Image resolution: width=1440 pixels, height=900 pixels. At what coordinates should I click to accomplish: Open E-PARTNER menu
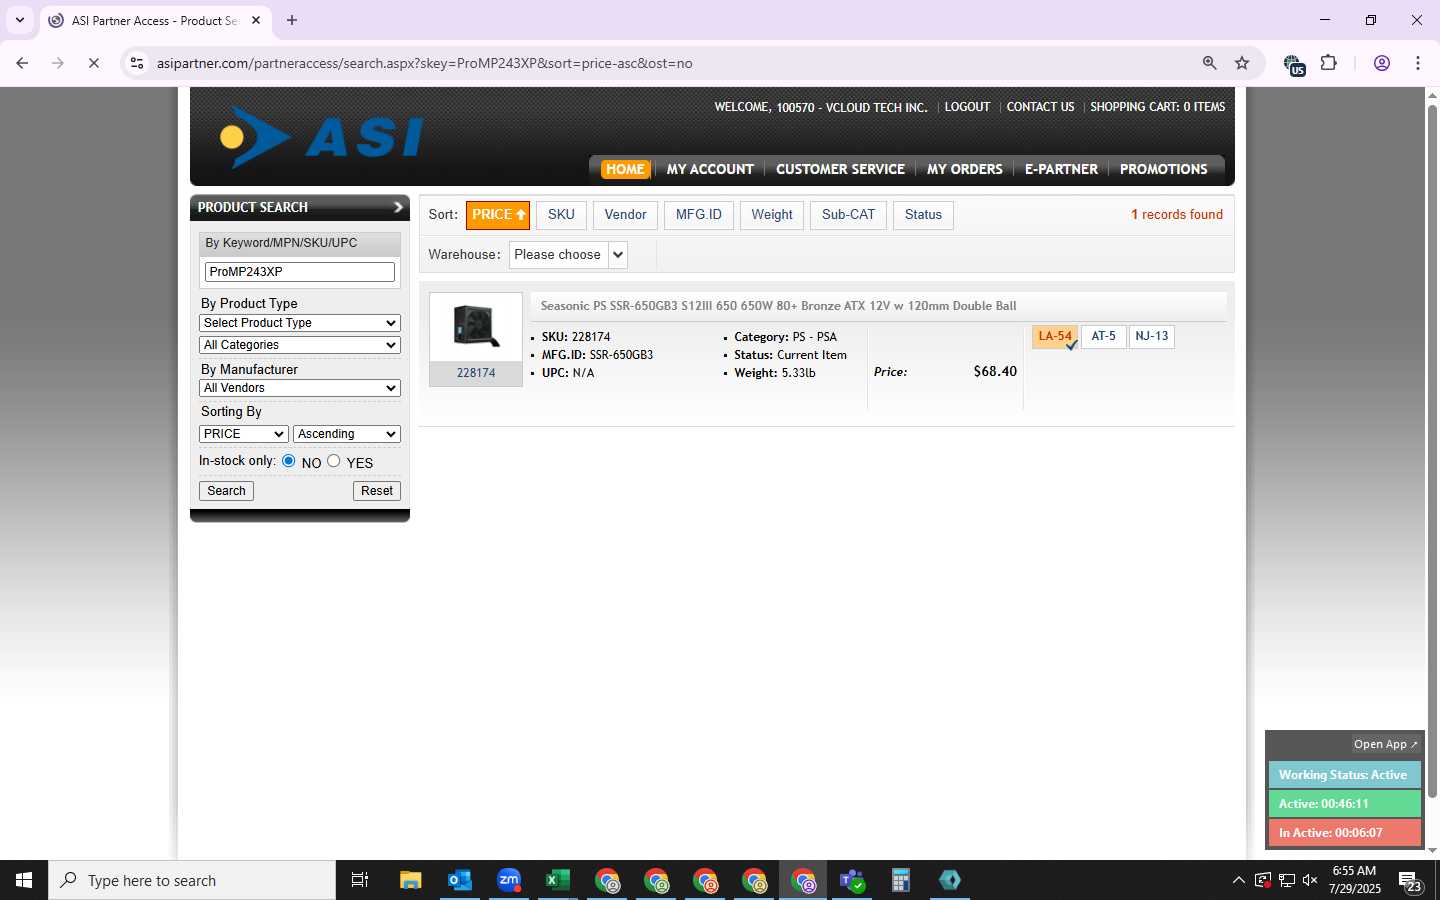(x=1061, y=169)
